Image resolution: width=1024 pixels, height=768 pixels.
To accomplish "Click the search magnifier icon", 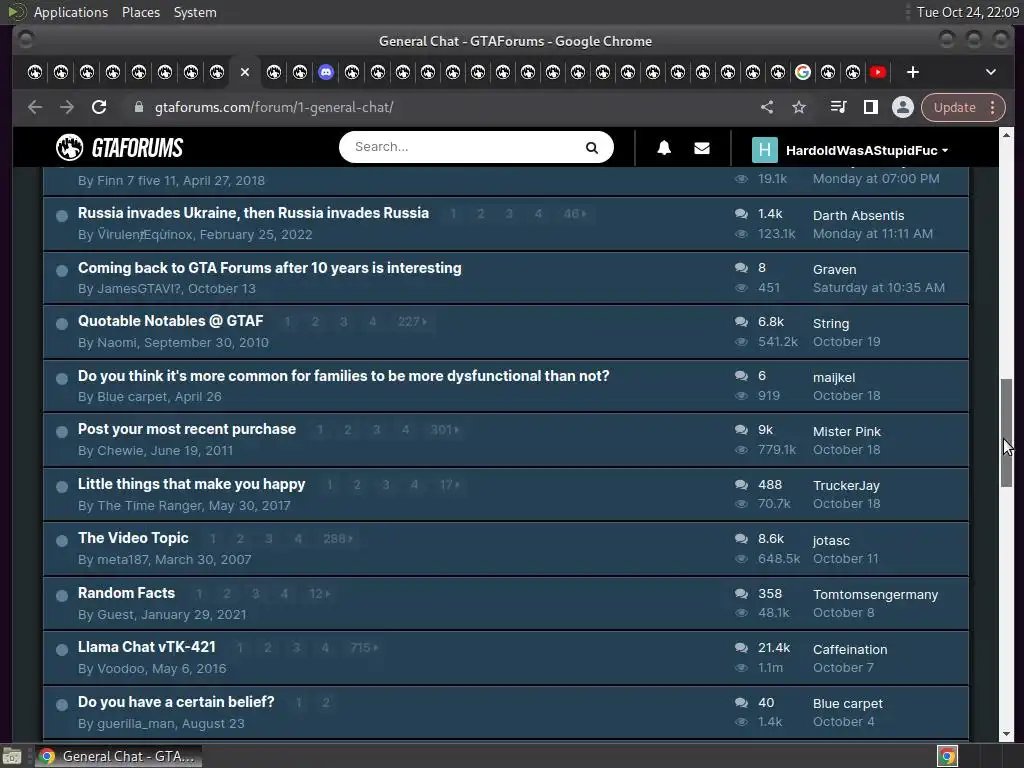I will 592,148.
